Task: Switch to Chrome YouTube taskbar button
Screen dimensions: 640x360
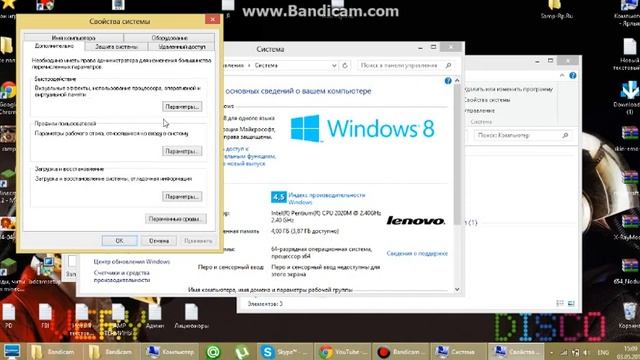Action: coord(344,351)
